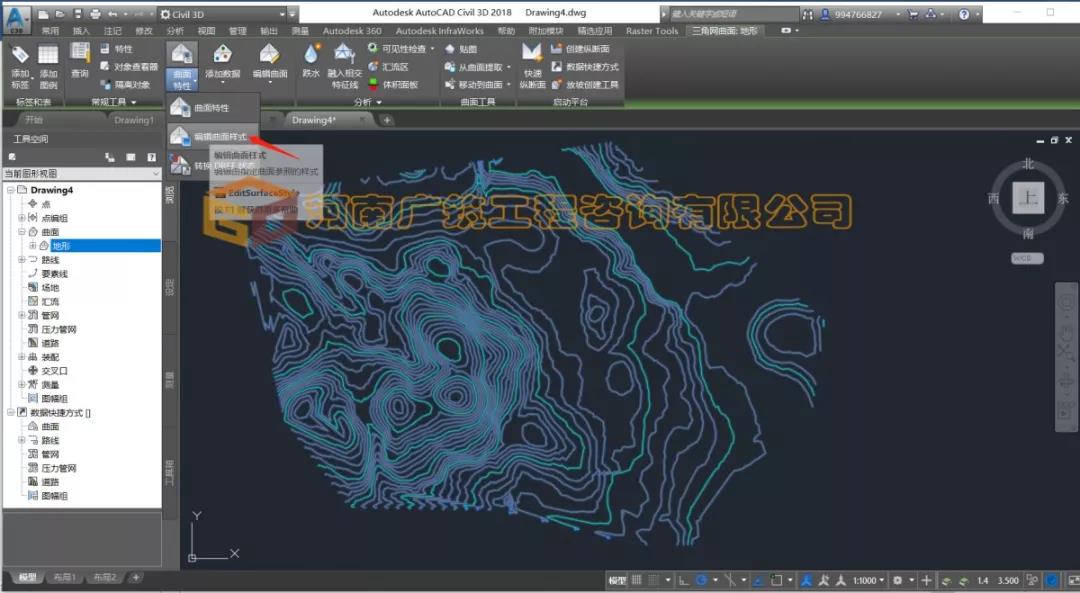Screen dimensions: 1080x593
Task: Open the 分析 (Analyze) ribbon tab
Action: tap(175, 30)
